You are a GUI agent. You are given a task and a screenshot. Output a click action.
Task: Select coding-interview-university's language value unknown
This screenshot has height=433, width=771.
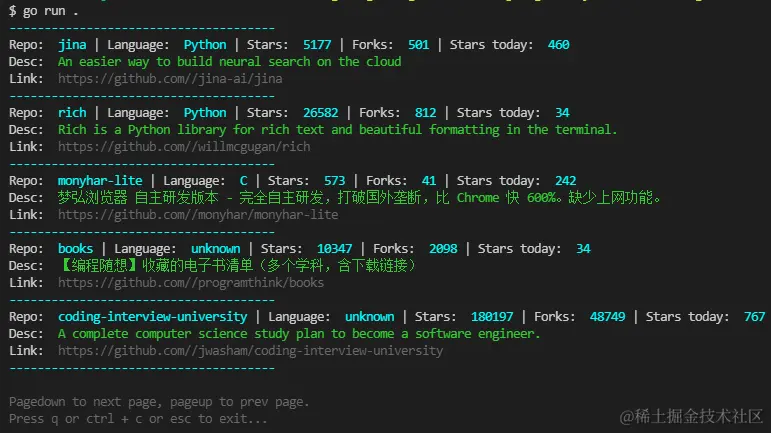[370, 317]
